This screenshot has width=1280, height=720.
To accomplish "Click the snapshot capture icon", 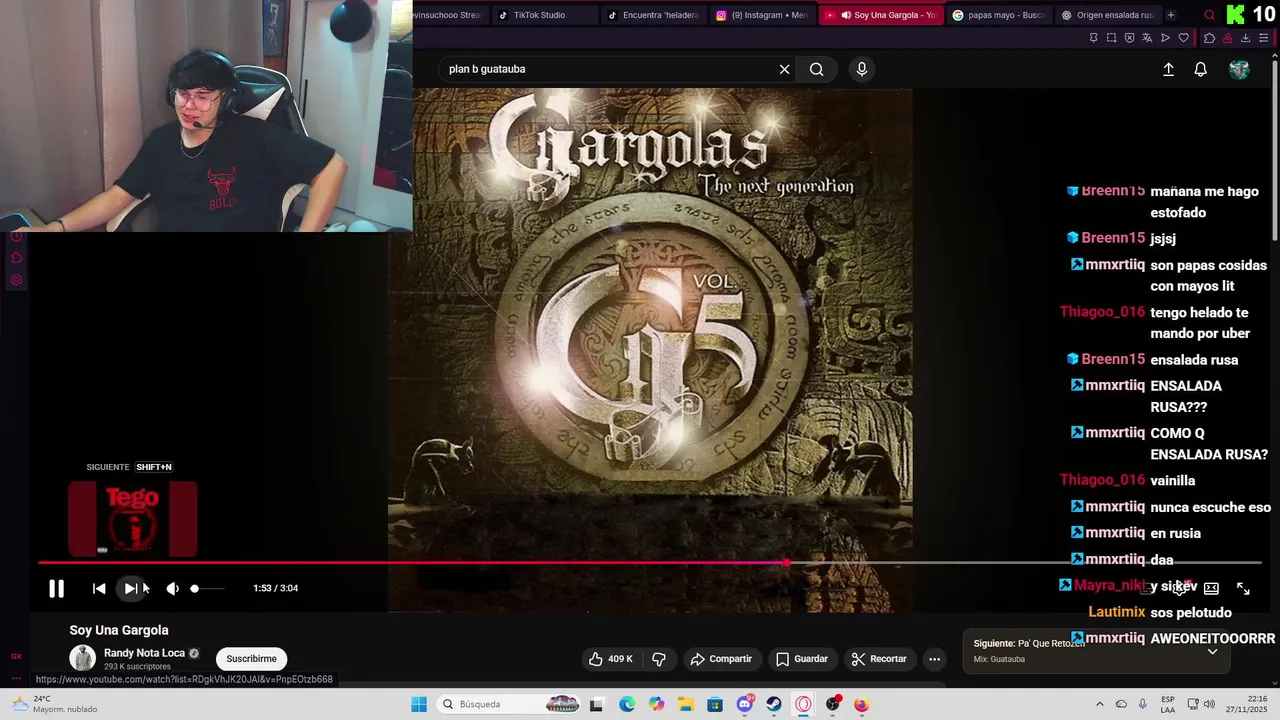I will pyautogui.click(x=1111, y=38).
